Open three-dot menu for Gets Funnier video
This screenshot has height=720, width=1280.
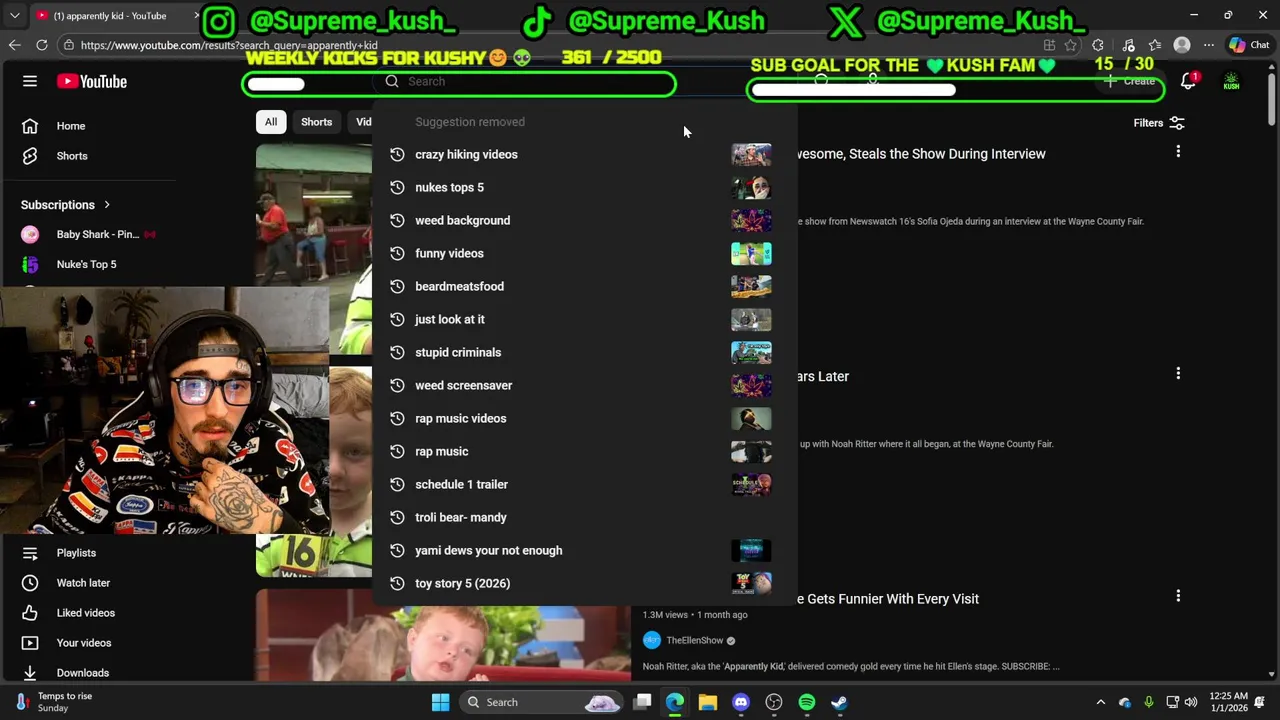coord(1178,596)
